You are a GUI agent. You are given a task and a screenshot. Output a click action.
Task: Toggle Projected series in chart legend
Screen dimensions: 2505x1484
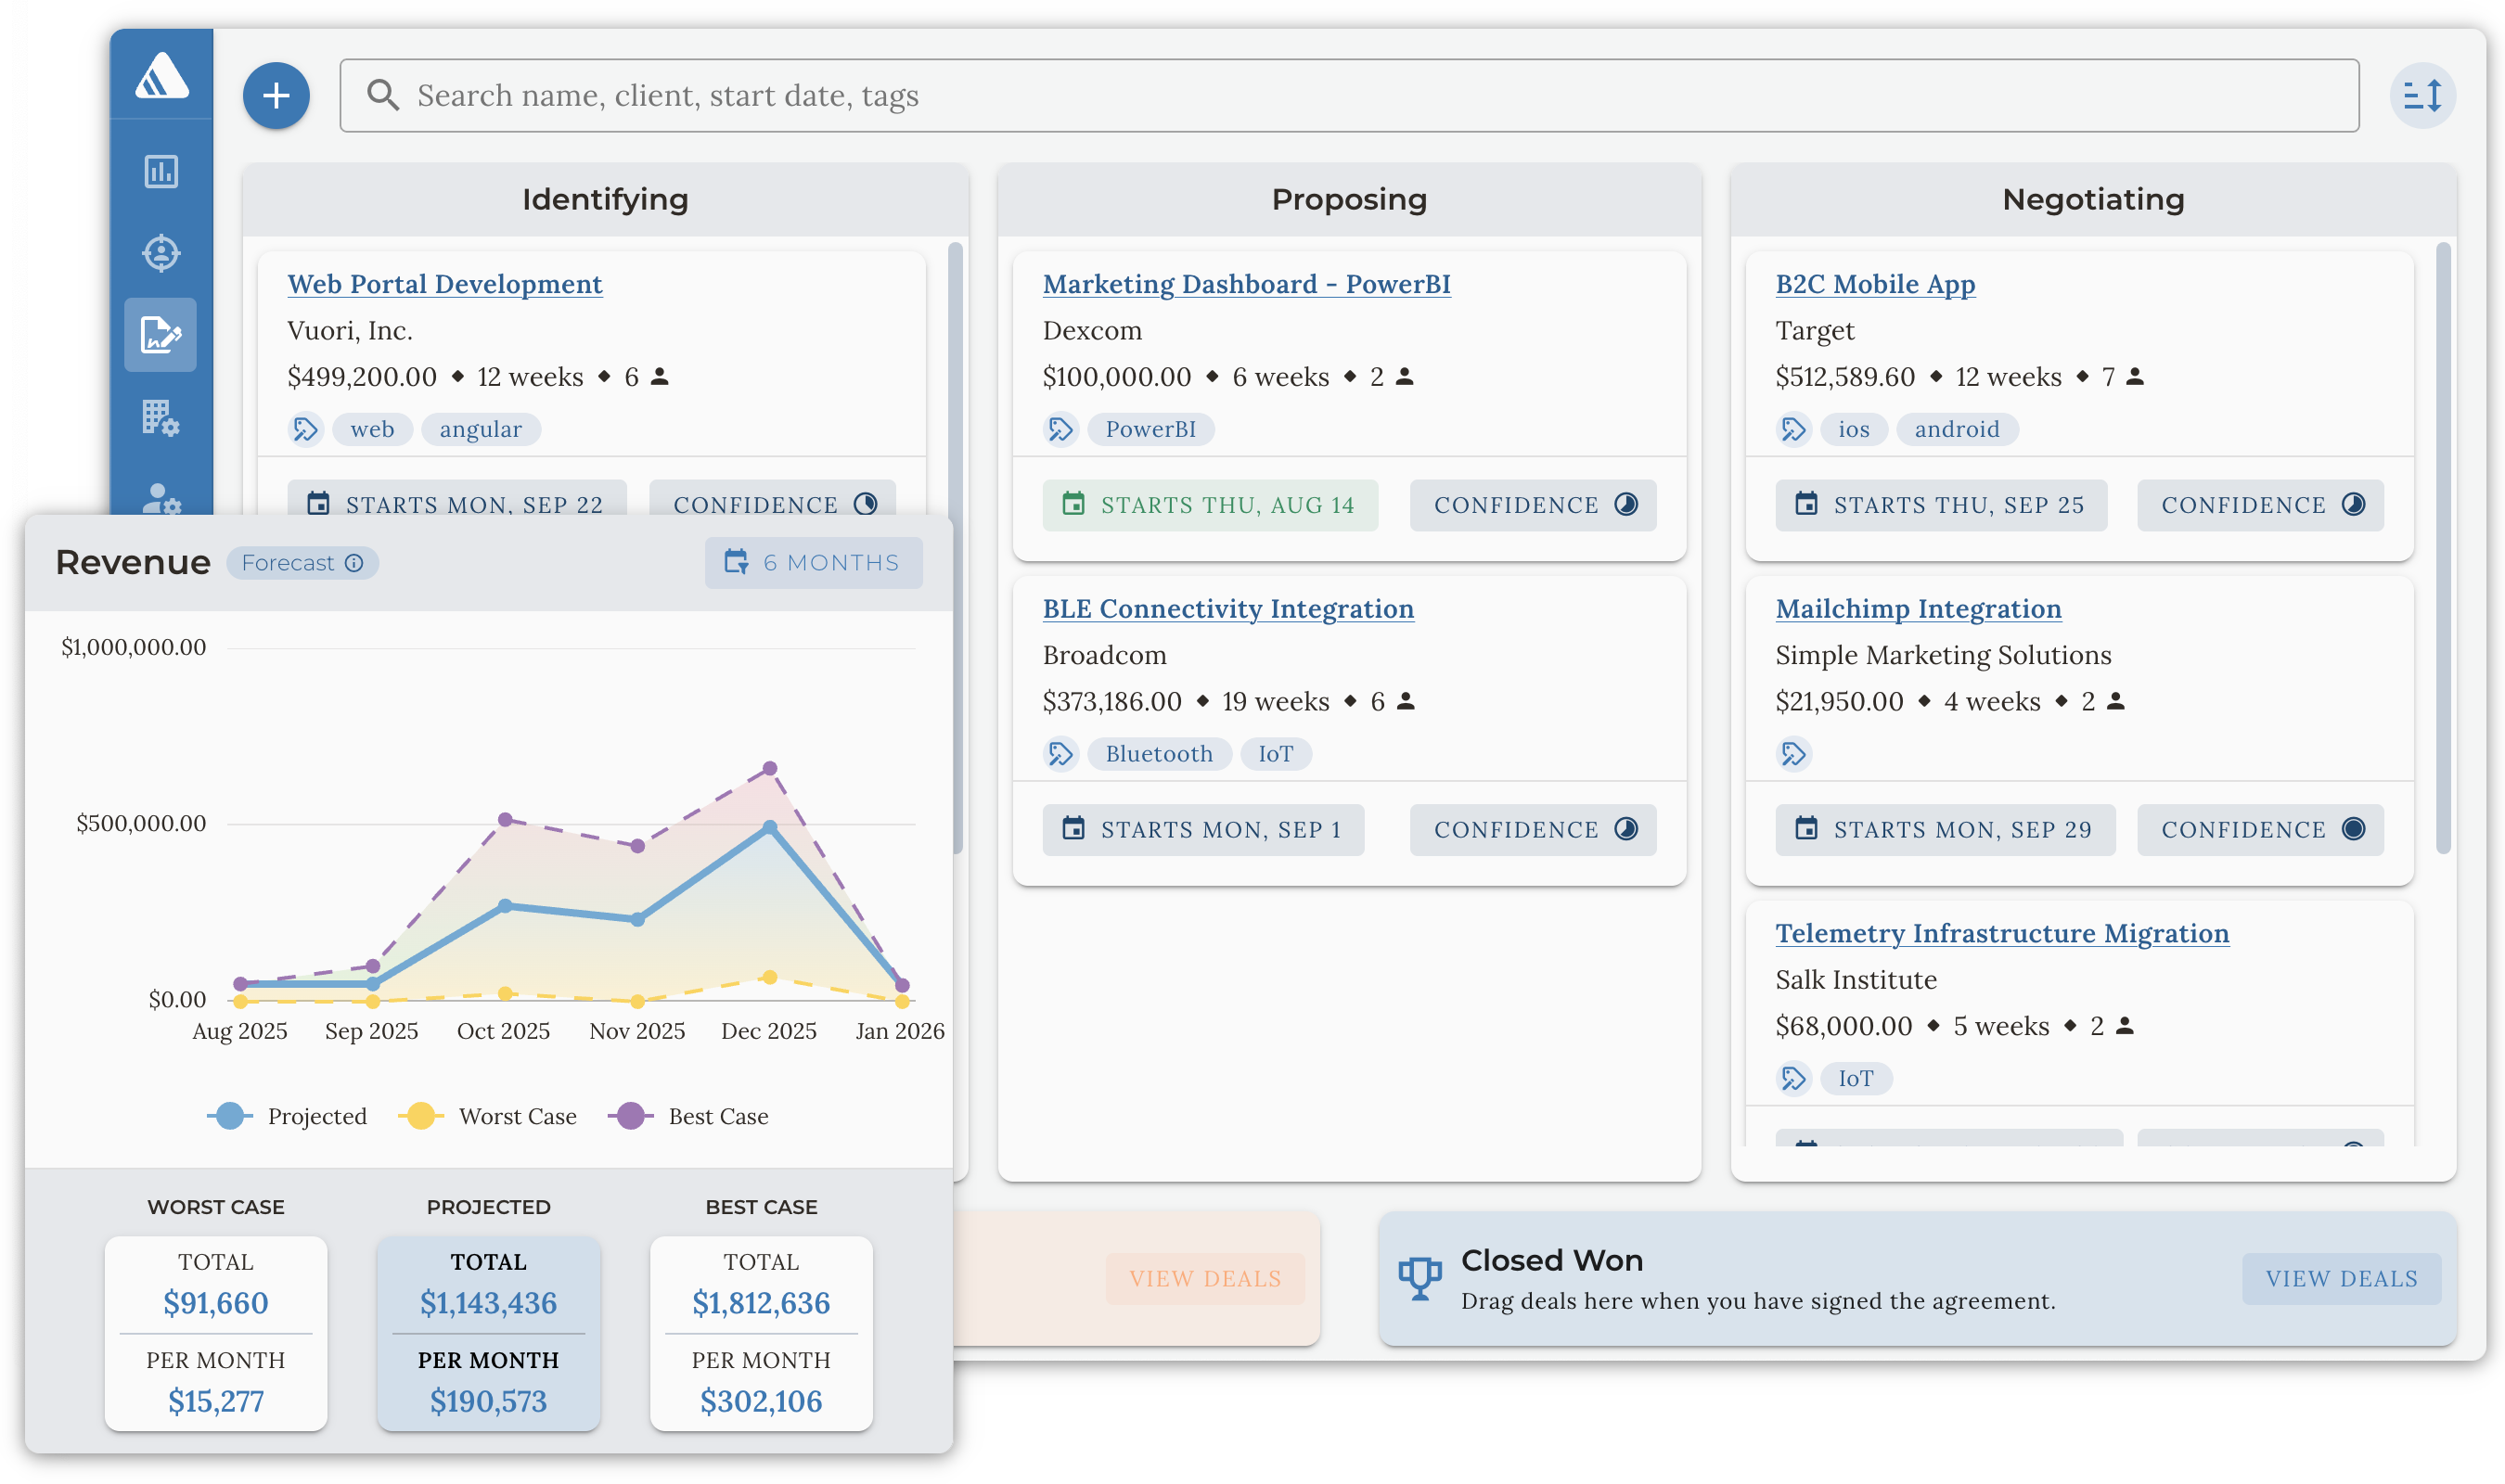coord(287,1116)
